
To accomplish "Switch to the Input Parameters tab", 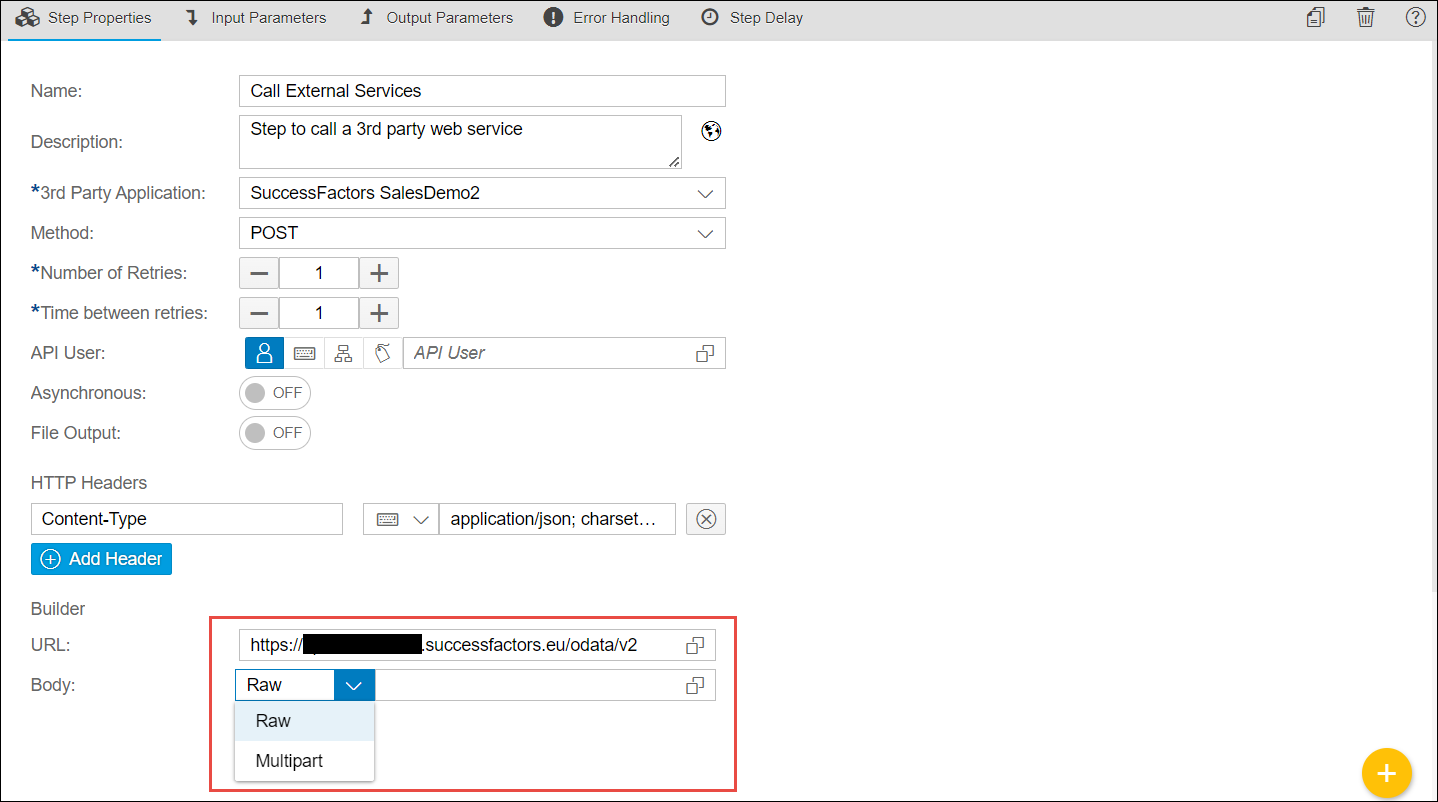I will tap(256, 18).
